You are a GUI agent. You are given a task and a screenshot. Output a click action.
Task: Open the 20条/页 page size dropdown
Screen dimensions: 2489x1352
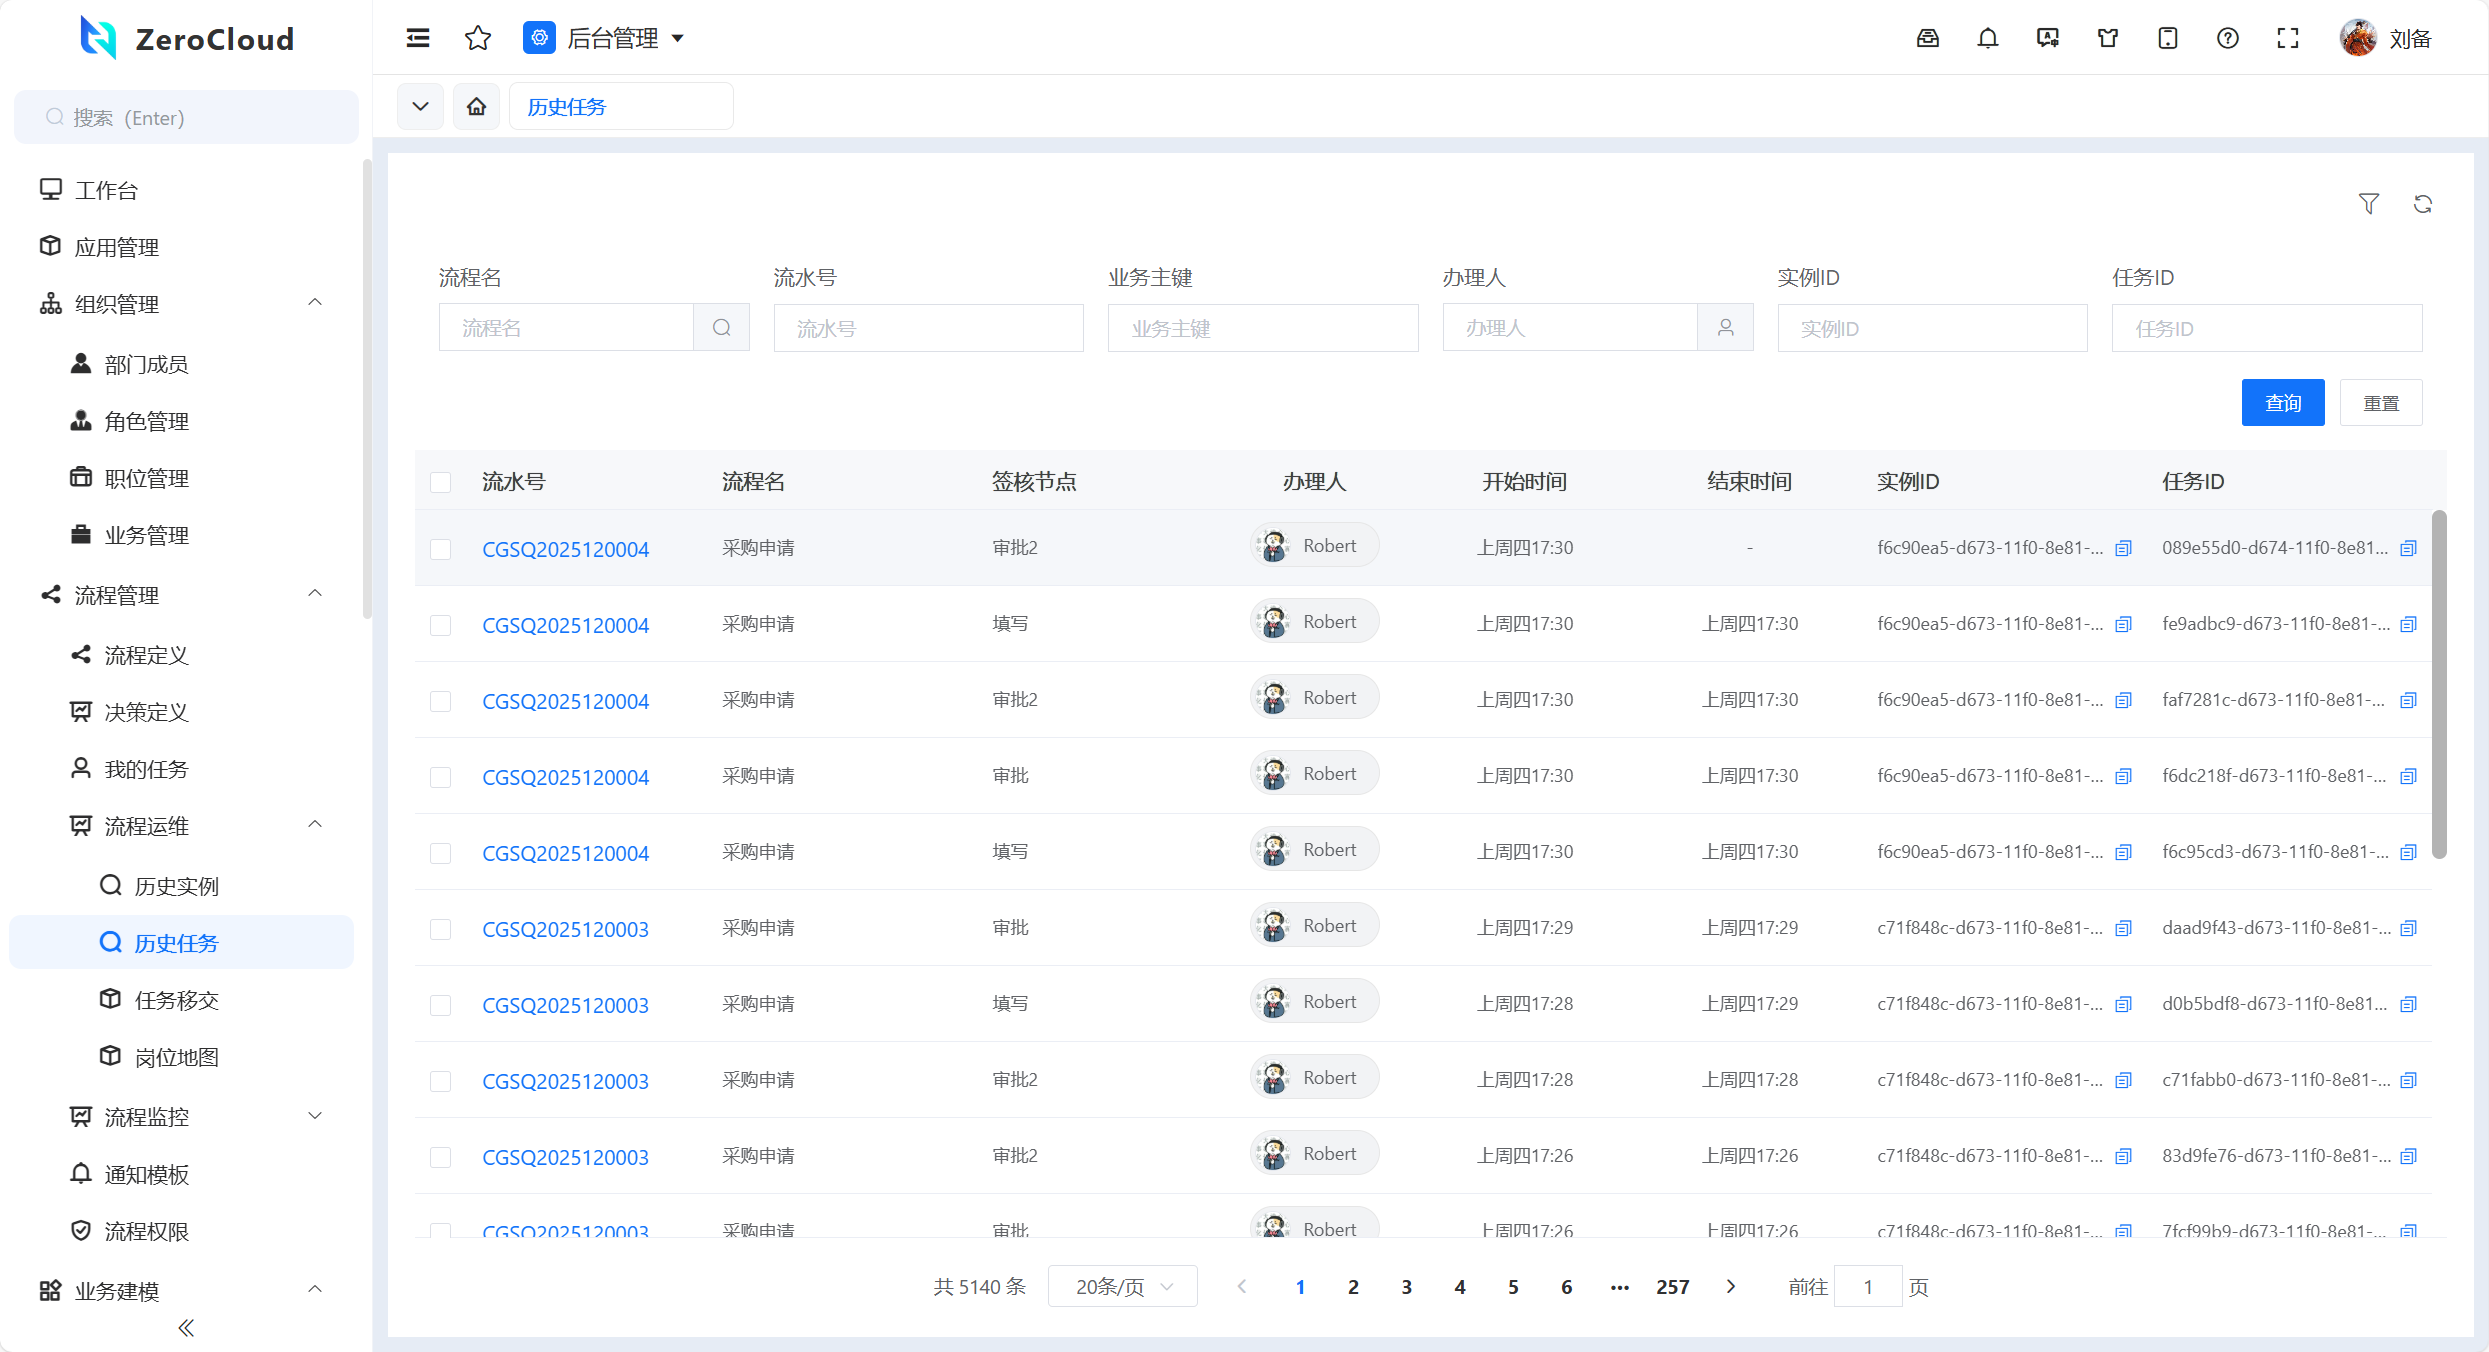(1122, 1287)
